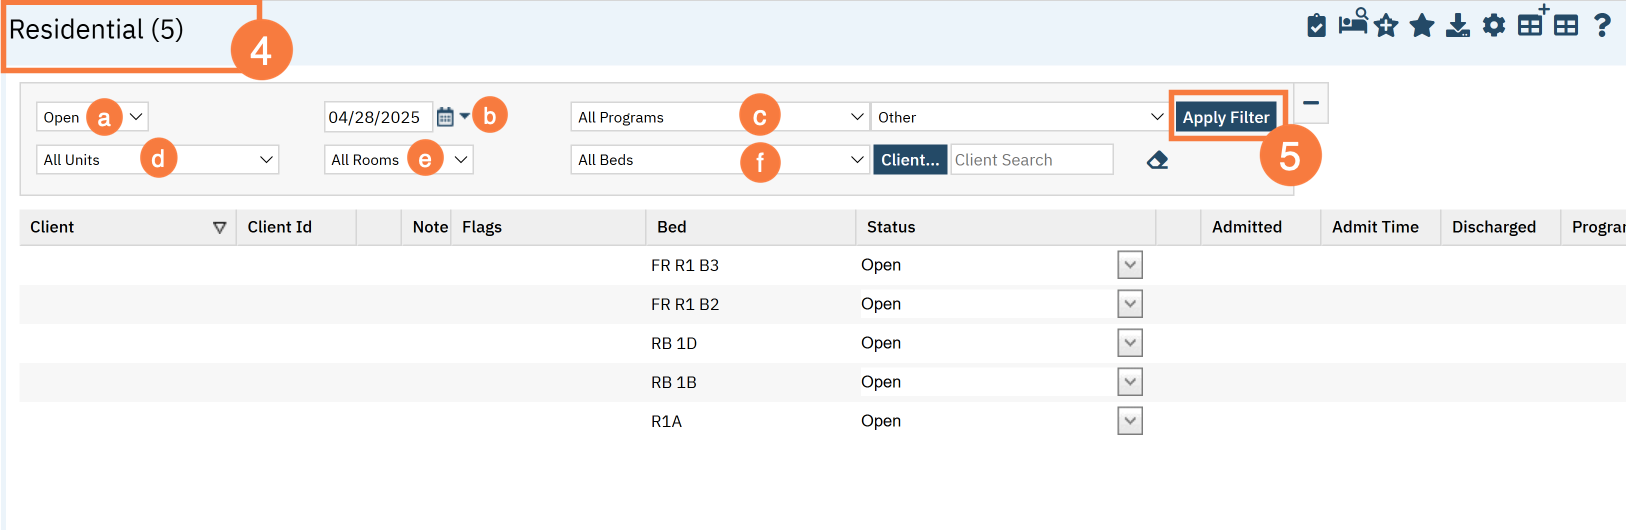Open the calendar date picker icon

pyautogui.click(x=446, y=117)
